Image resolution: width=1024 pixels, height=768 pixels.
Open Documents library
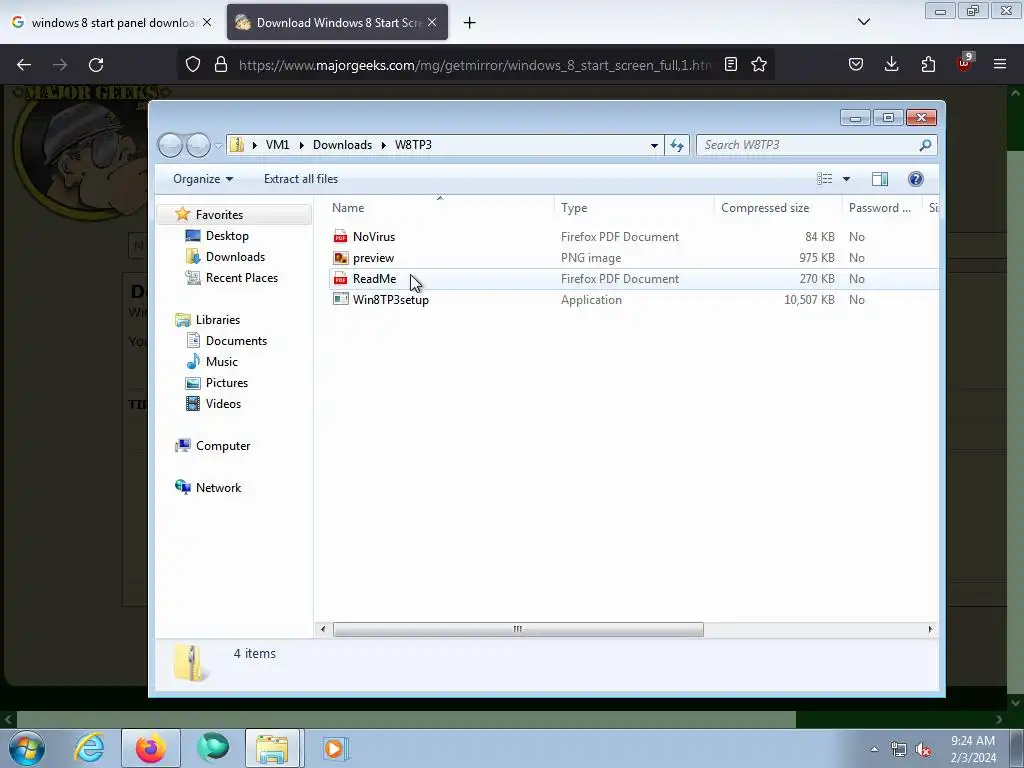click(x=236, y=341)
